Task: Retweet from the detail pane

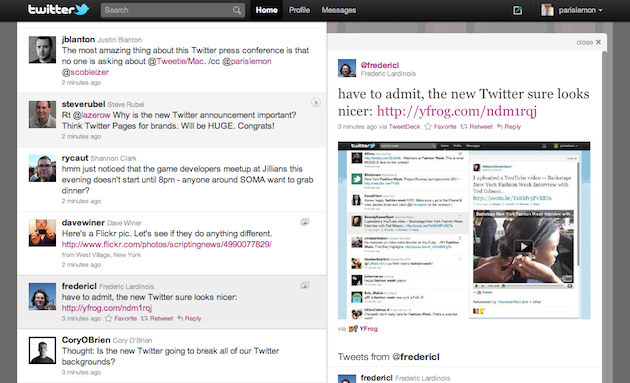Action: (x=477, y=127)
